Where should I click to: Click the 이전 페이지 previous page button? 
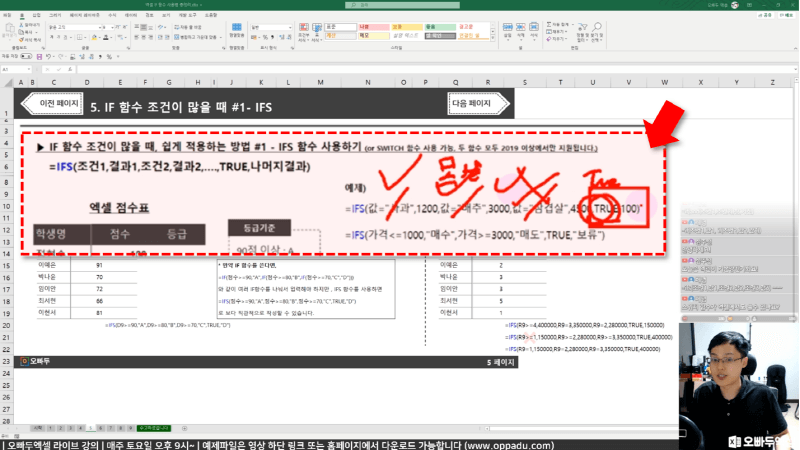coord(53,104)
